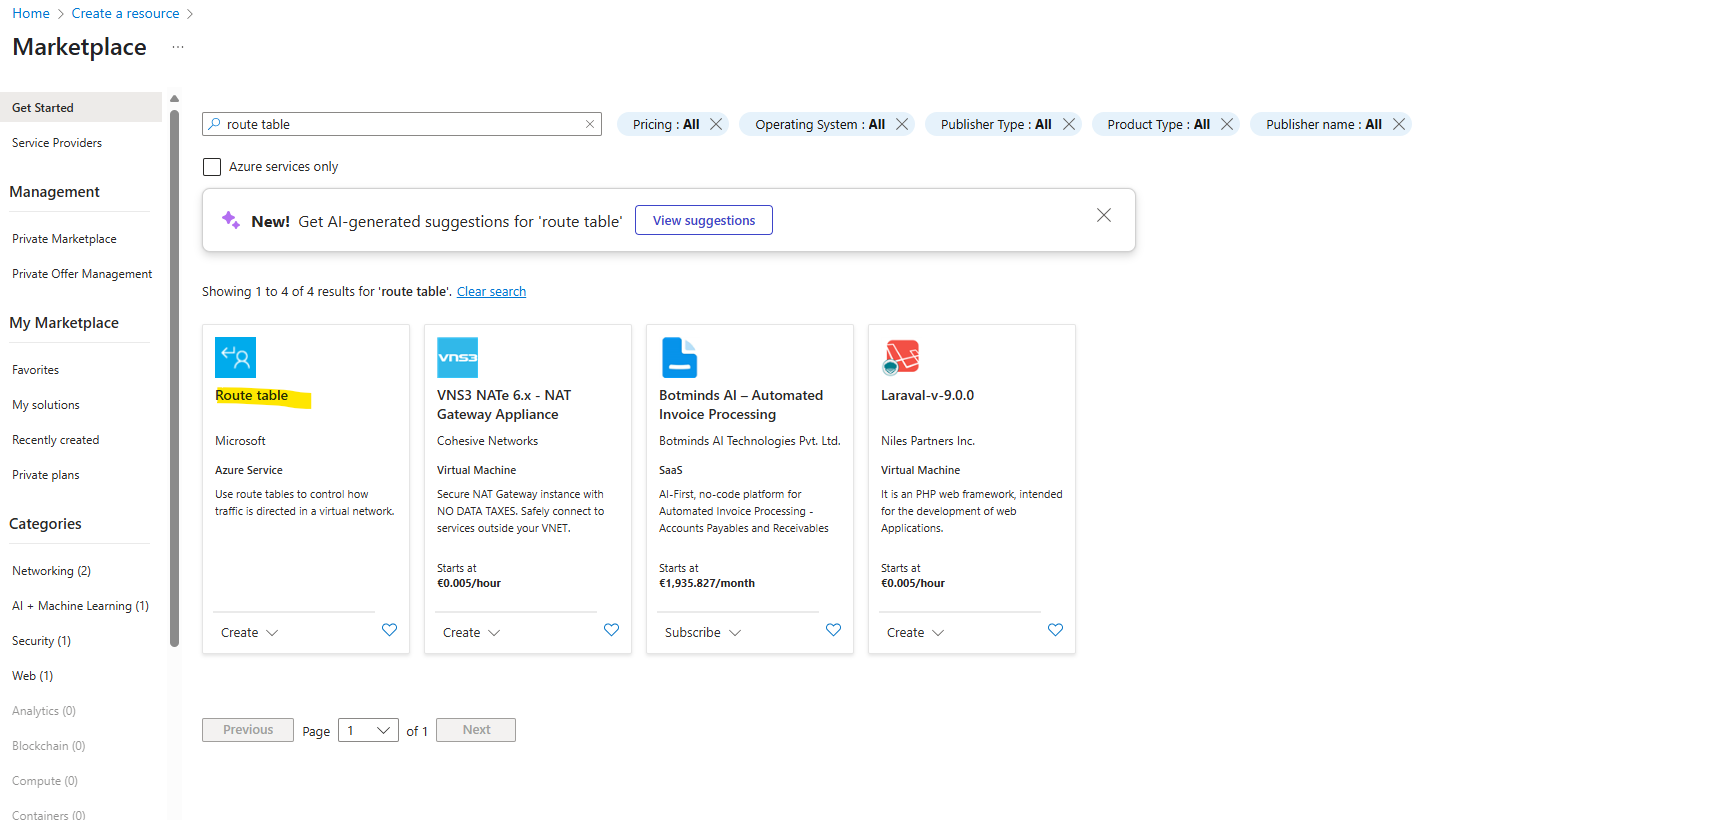Go to Create a resource breadcrumb
This screenshot has width=1717, height=820.
coord(125,13)
